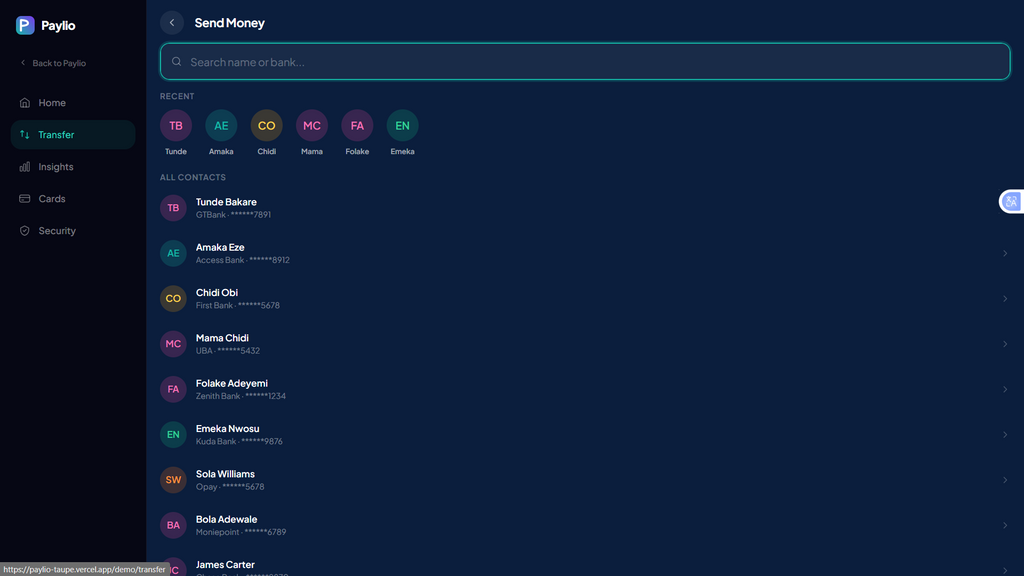Click the GTBank account number text

[233, 215]
